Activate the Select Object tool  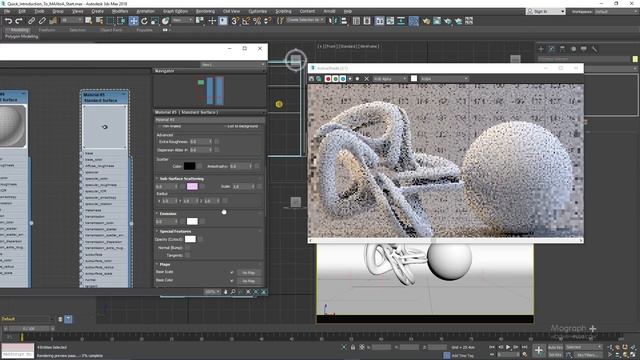point(89,21)
